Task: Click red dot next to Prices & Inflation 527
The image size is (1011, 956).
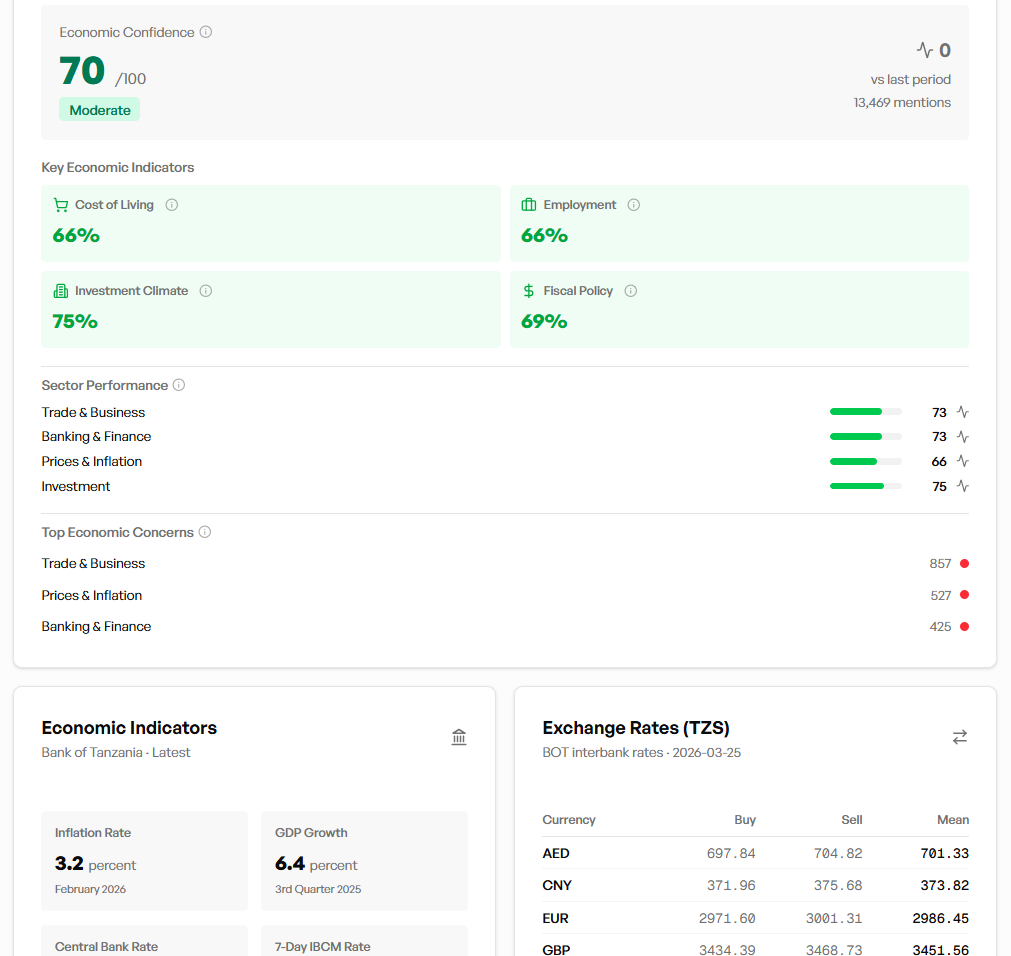Action: click(965, 595)
